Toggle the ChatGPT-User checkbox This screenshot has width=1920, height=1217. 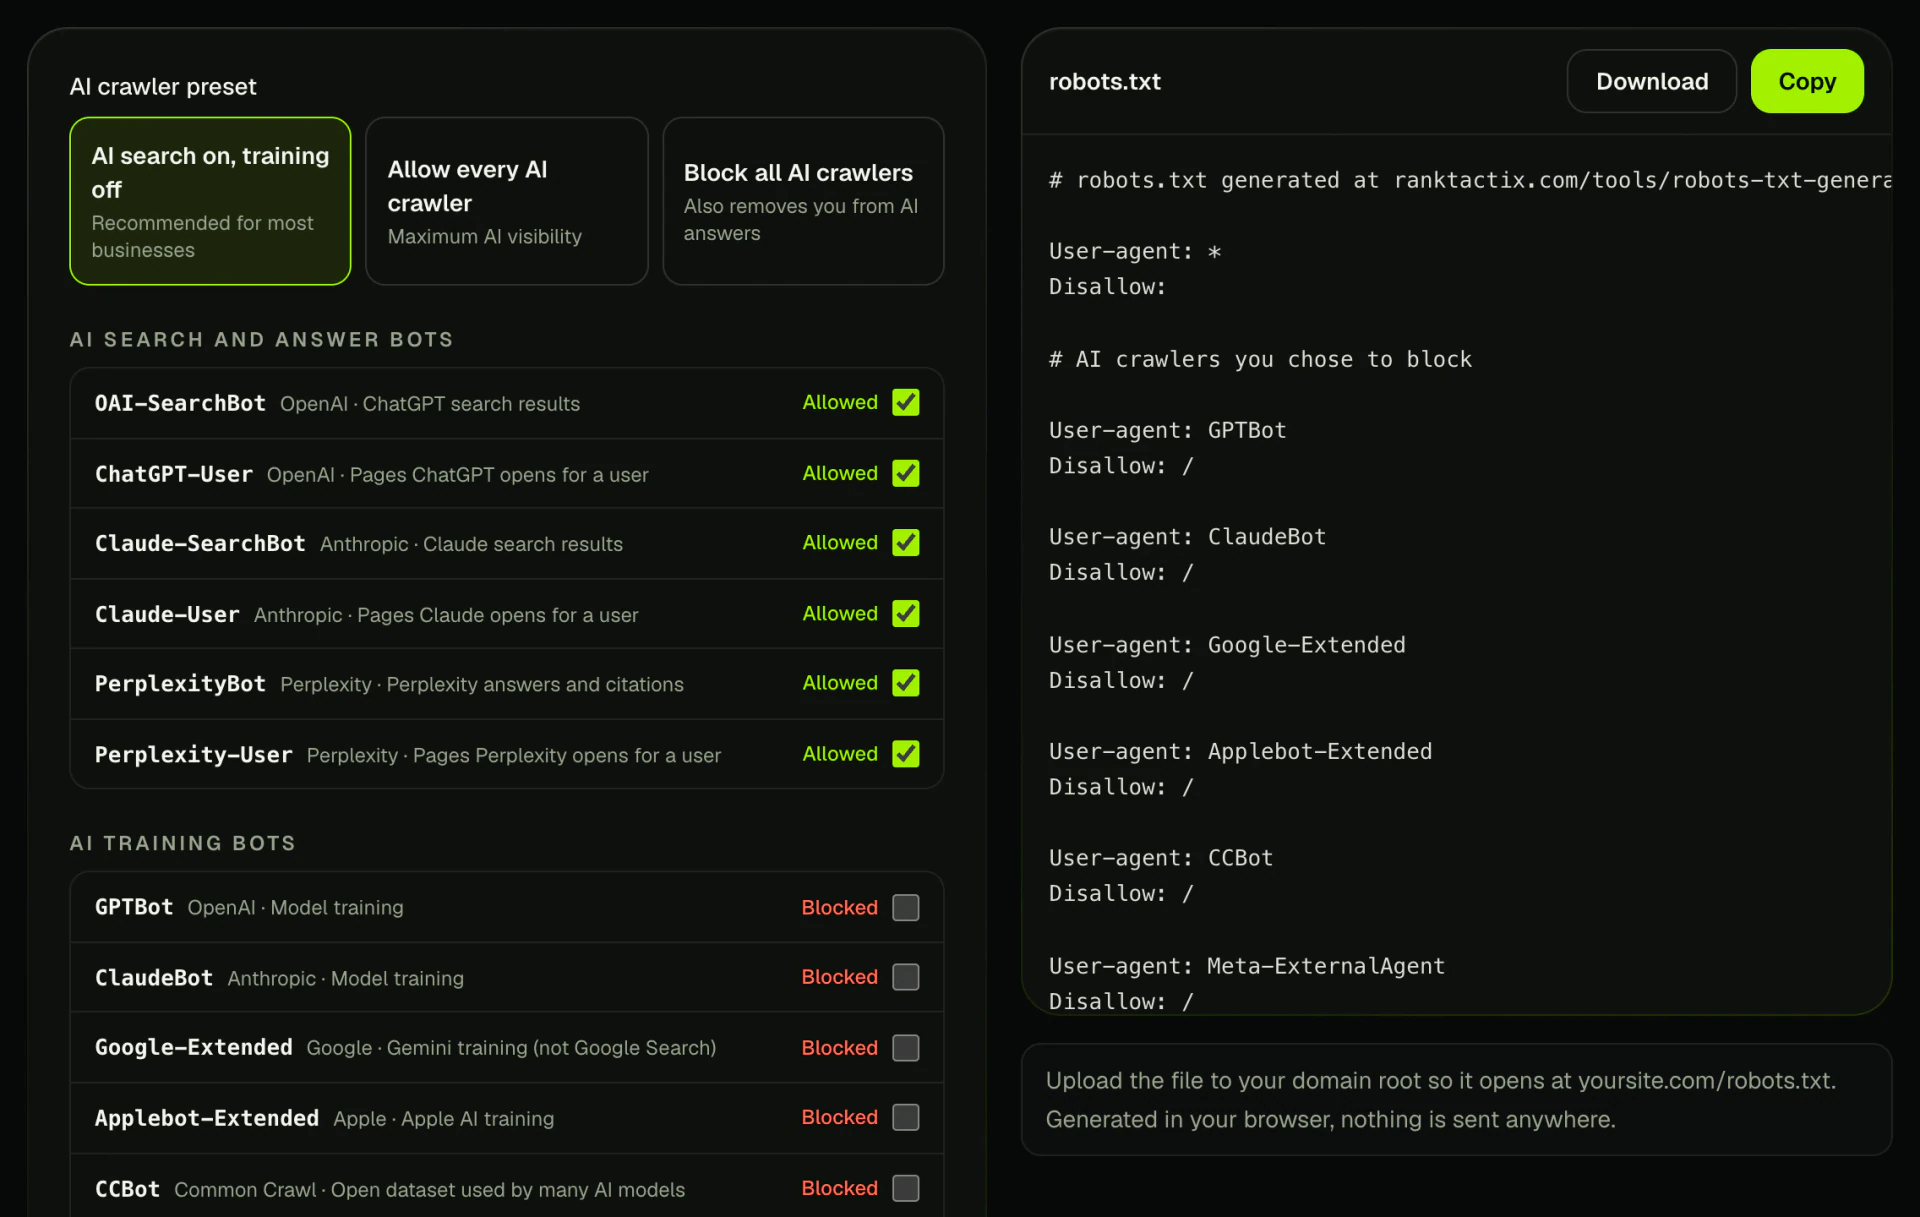(905, 473)
